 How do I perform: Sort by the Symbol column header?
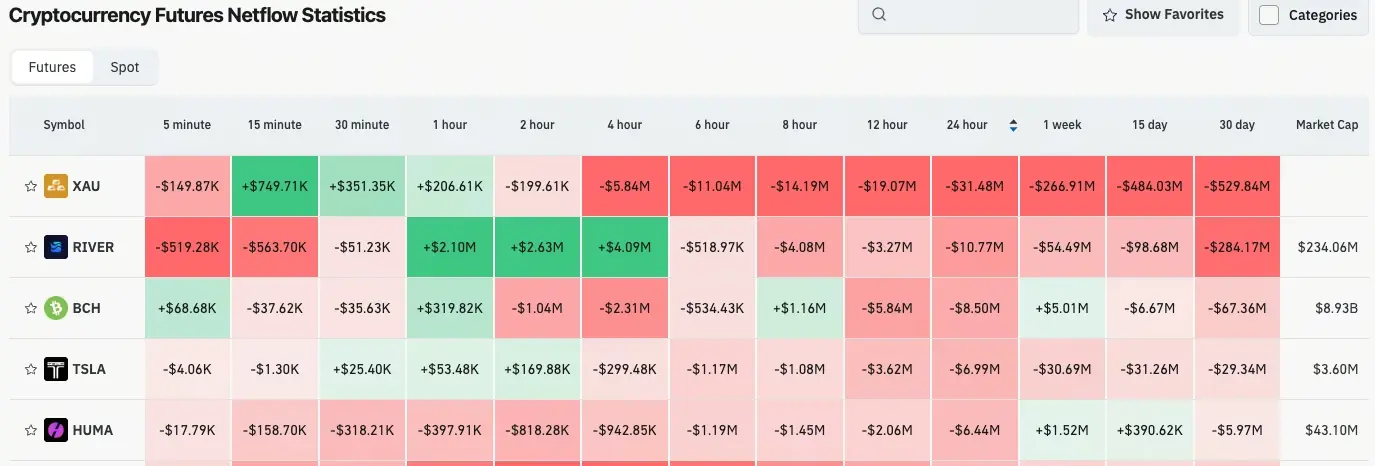[64, 125]
